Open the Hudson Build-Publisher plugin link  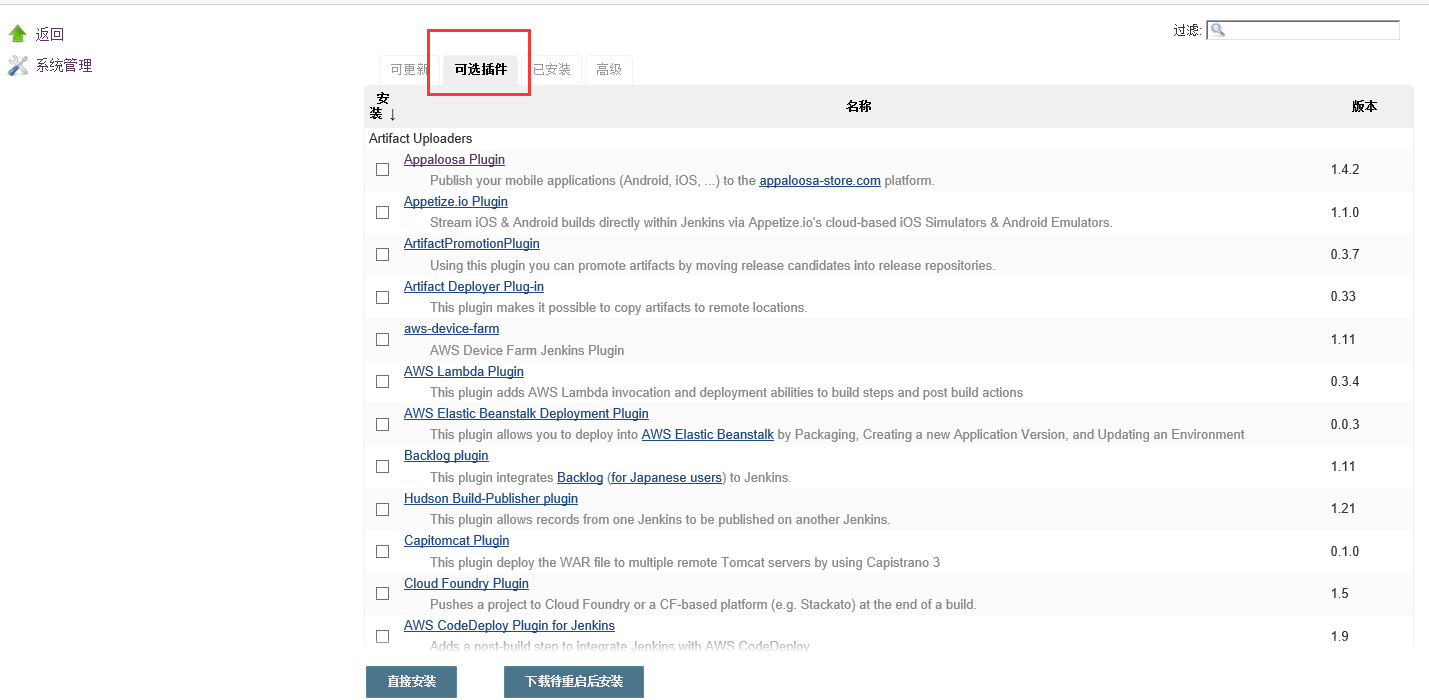491,499
